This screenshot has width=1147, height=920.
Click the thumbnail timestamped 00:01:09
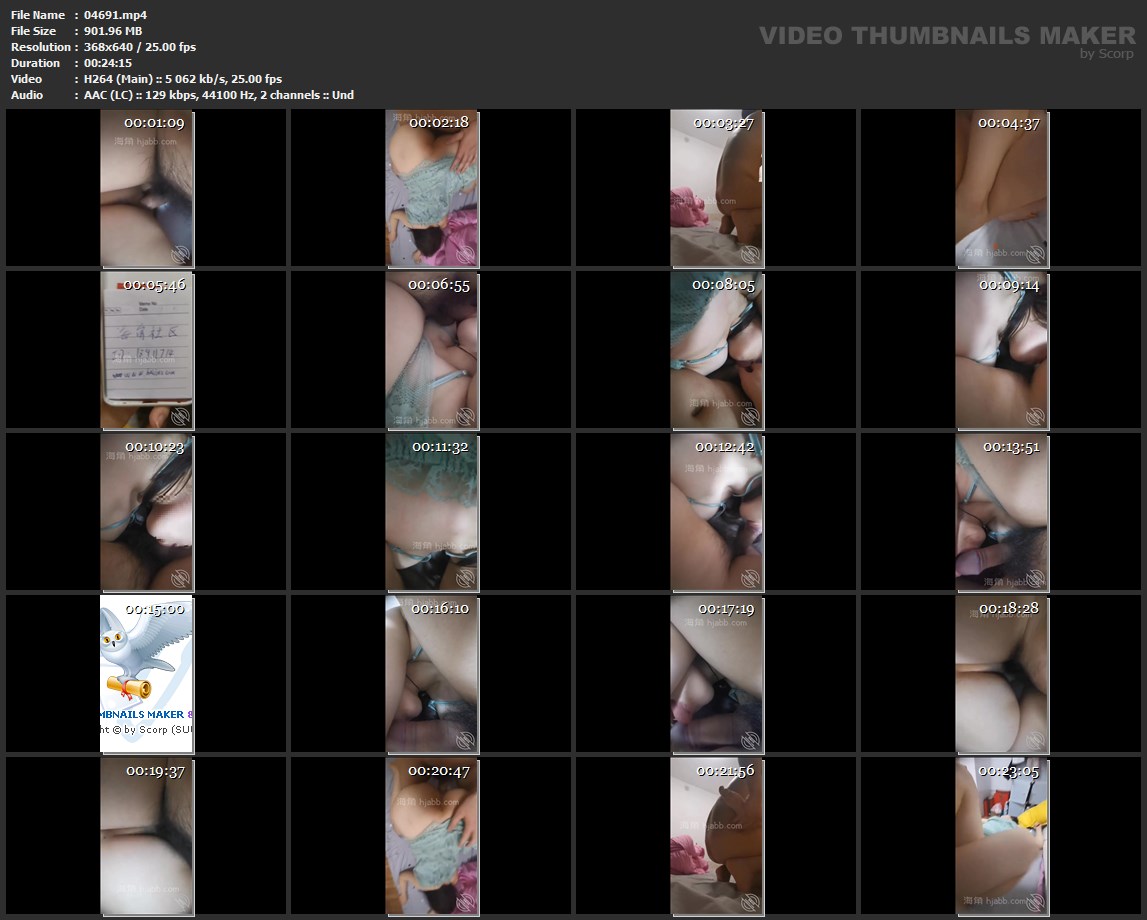(147, 188)
